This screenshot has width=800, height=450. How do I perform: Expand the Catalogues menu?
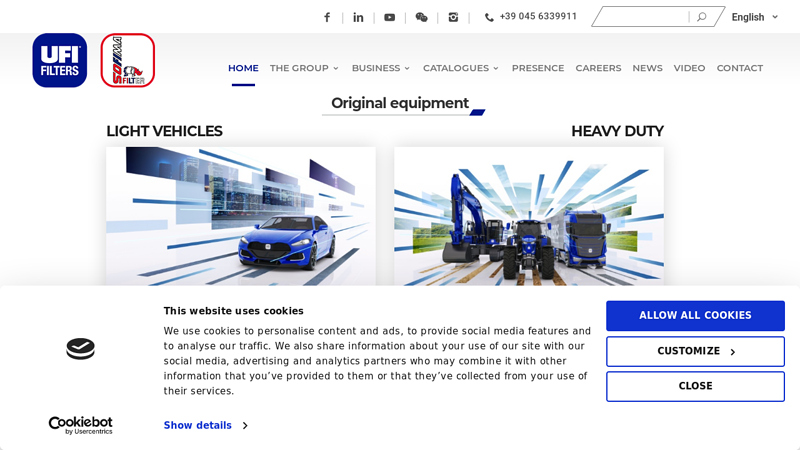(x=460, y=68)
